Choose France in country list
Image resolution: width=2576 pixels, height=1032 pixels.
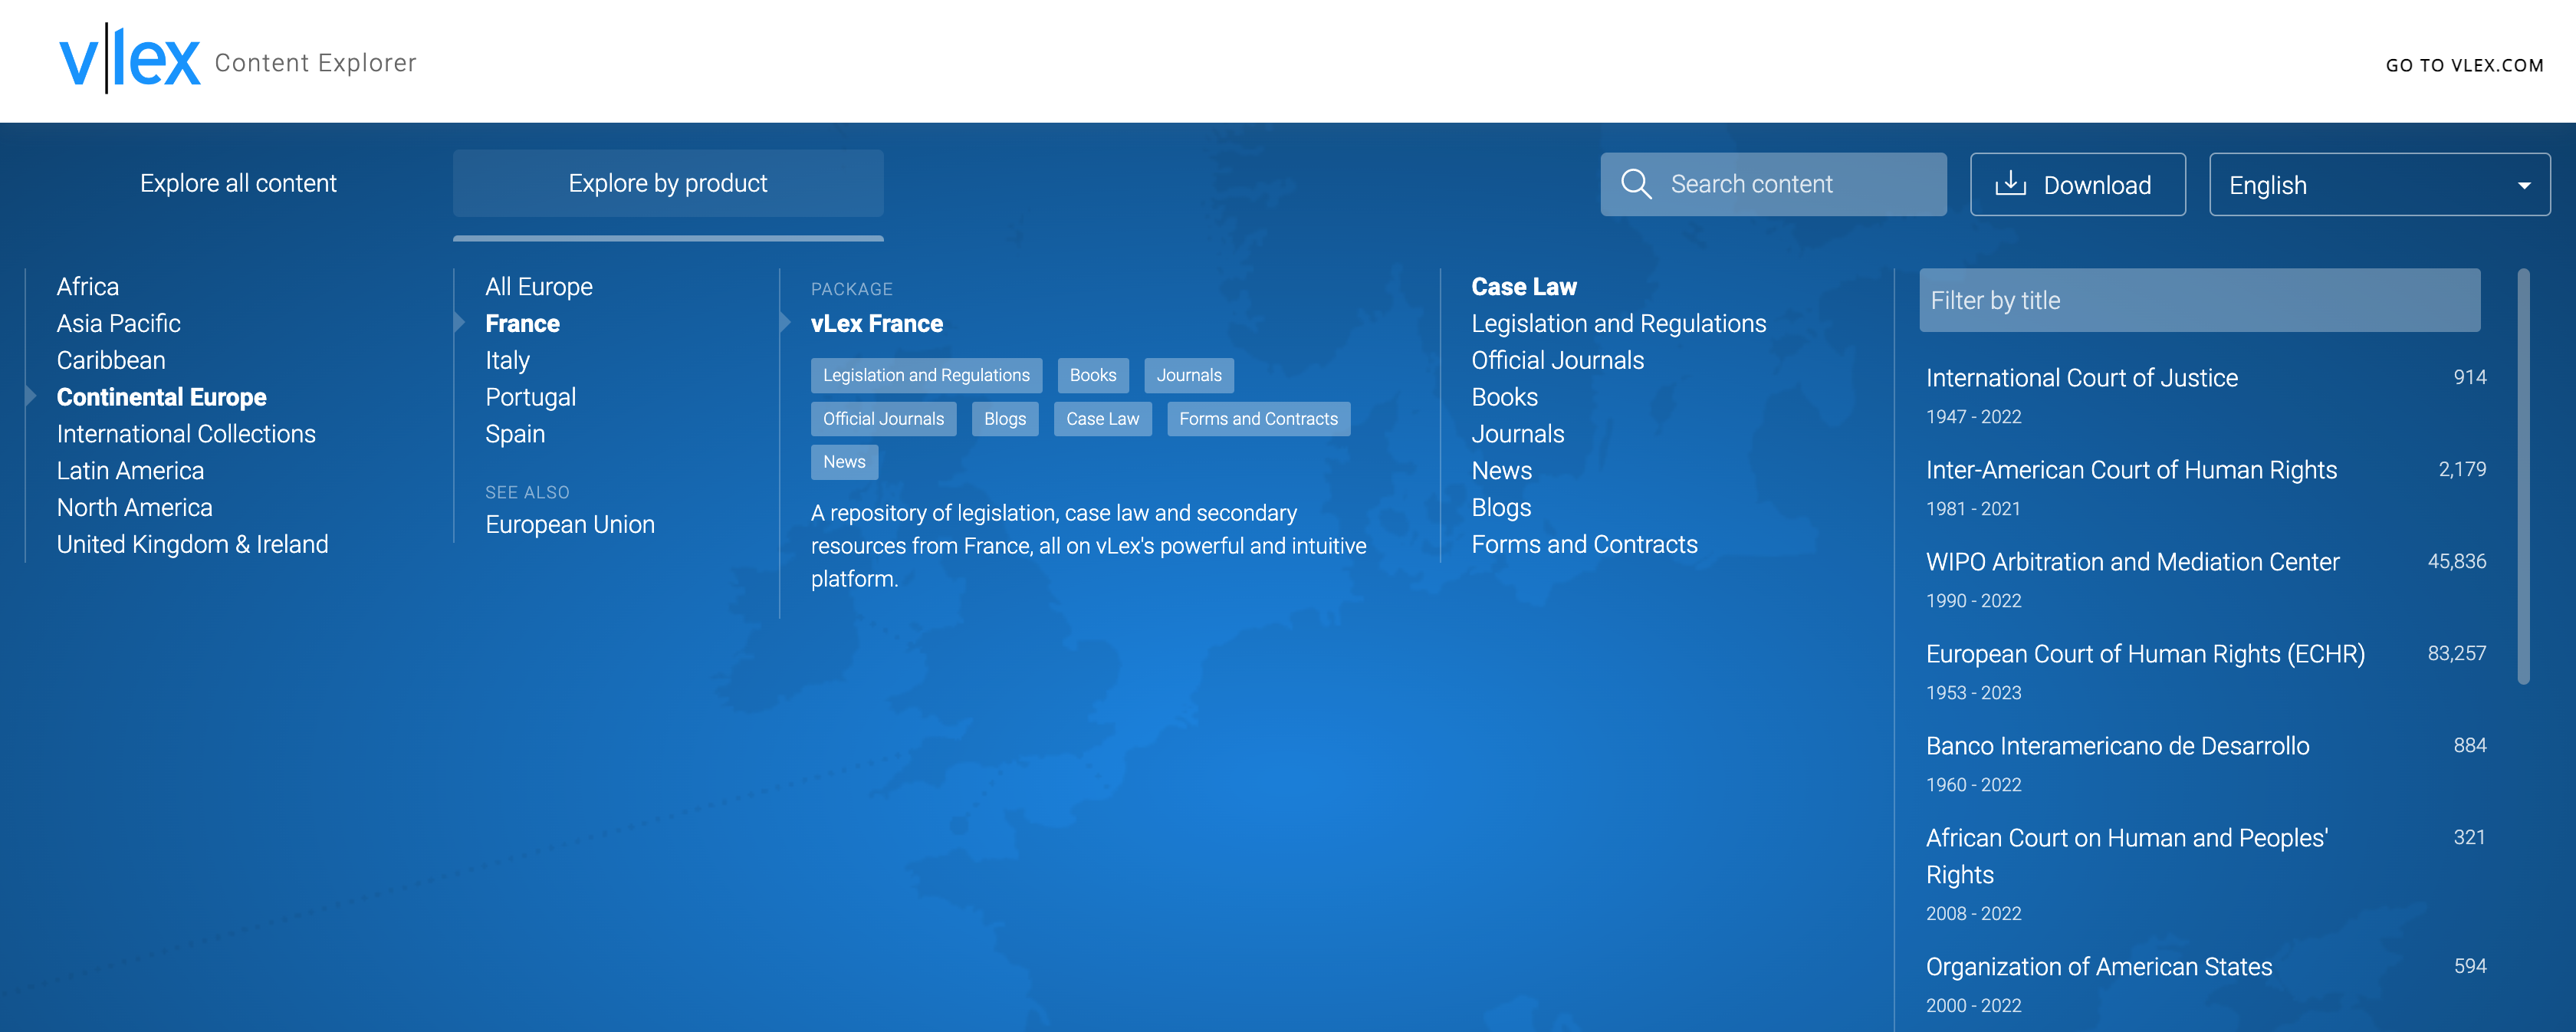pos(523,323)
